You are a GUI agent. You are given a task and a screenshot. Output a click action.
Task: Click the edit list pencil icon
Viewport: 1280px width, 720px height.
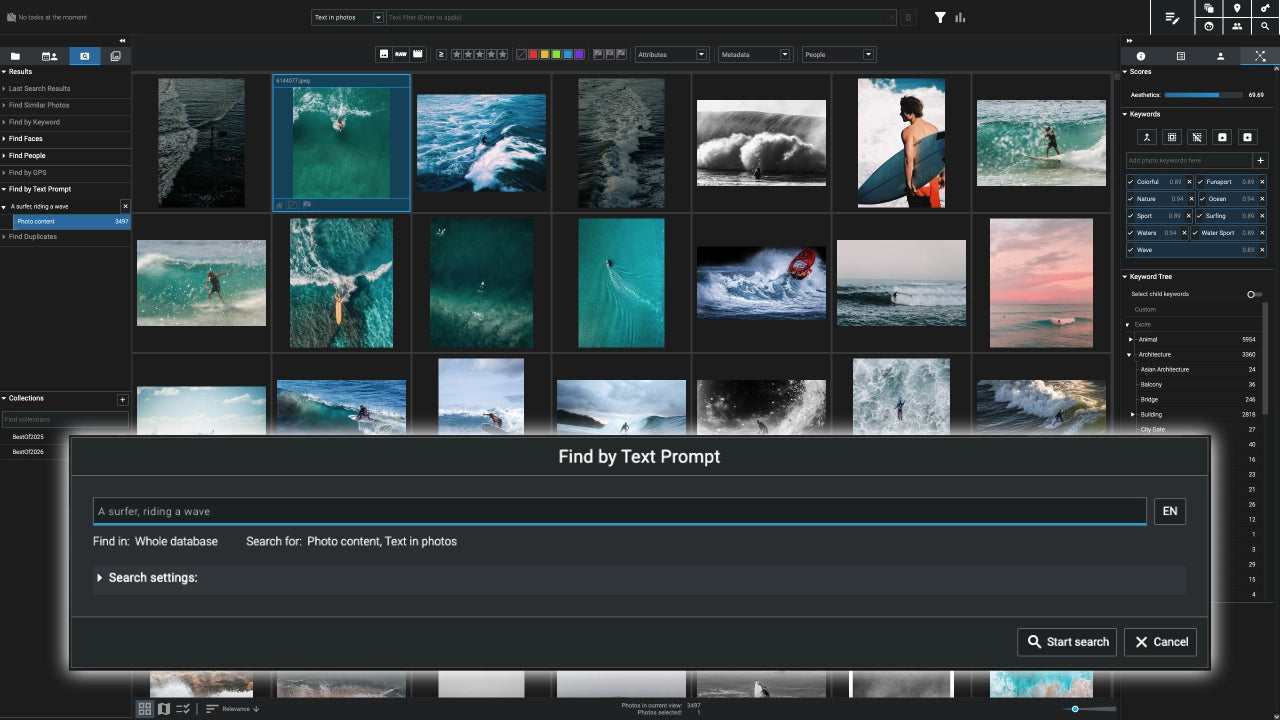click(1173, 18)
